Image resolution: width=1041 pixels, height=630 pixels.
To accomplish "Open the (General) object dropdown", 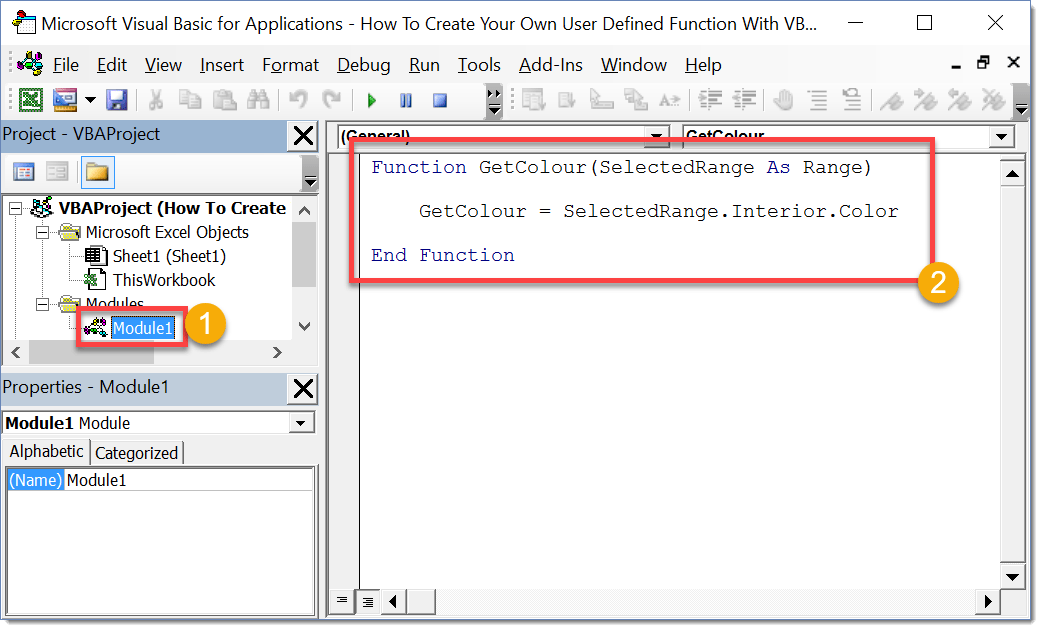I will click(656, 137).
